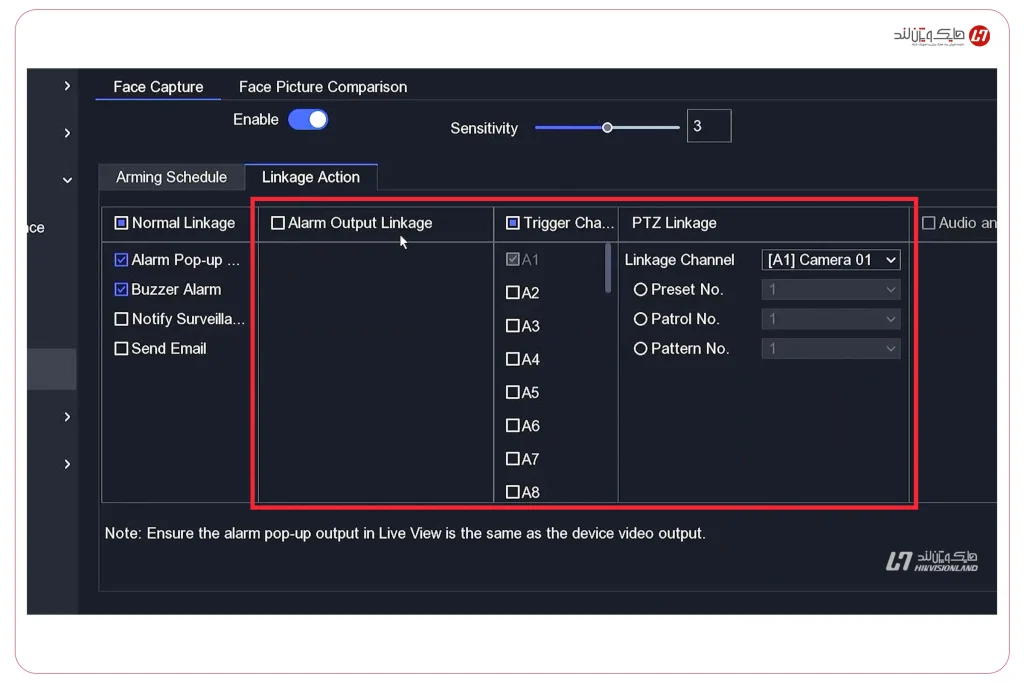
Task: Switch to the Face Picture Comparison tab
Action: pyautogui.click(x=322, y=87)
